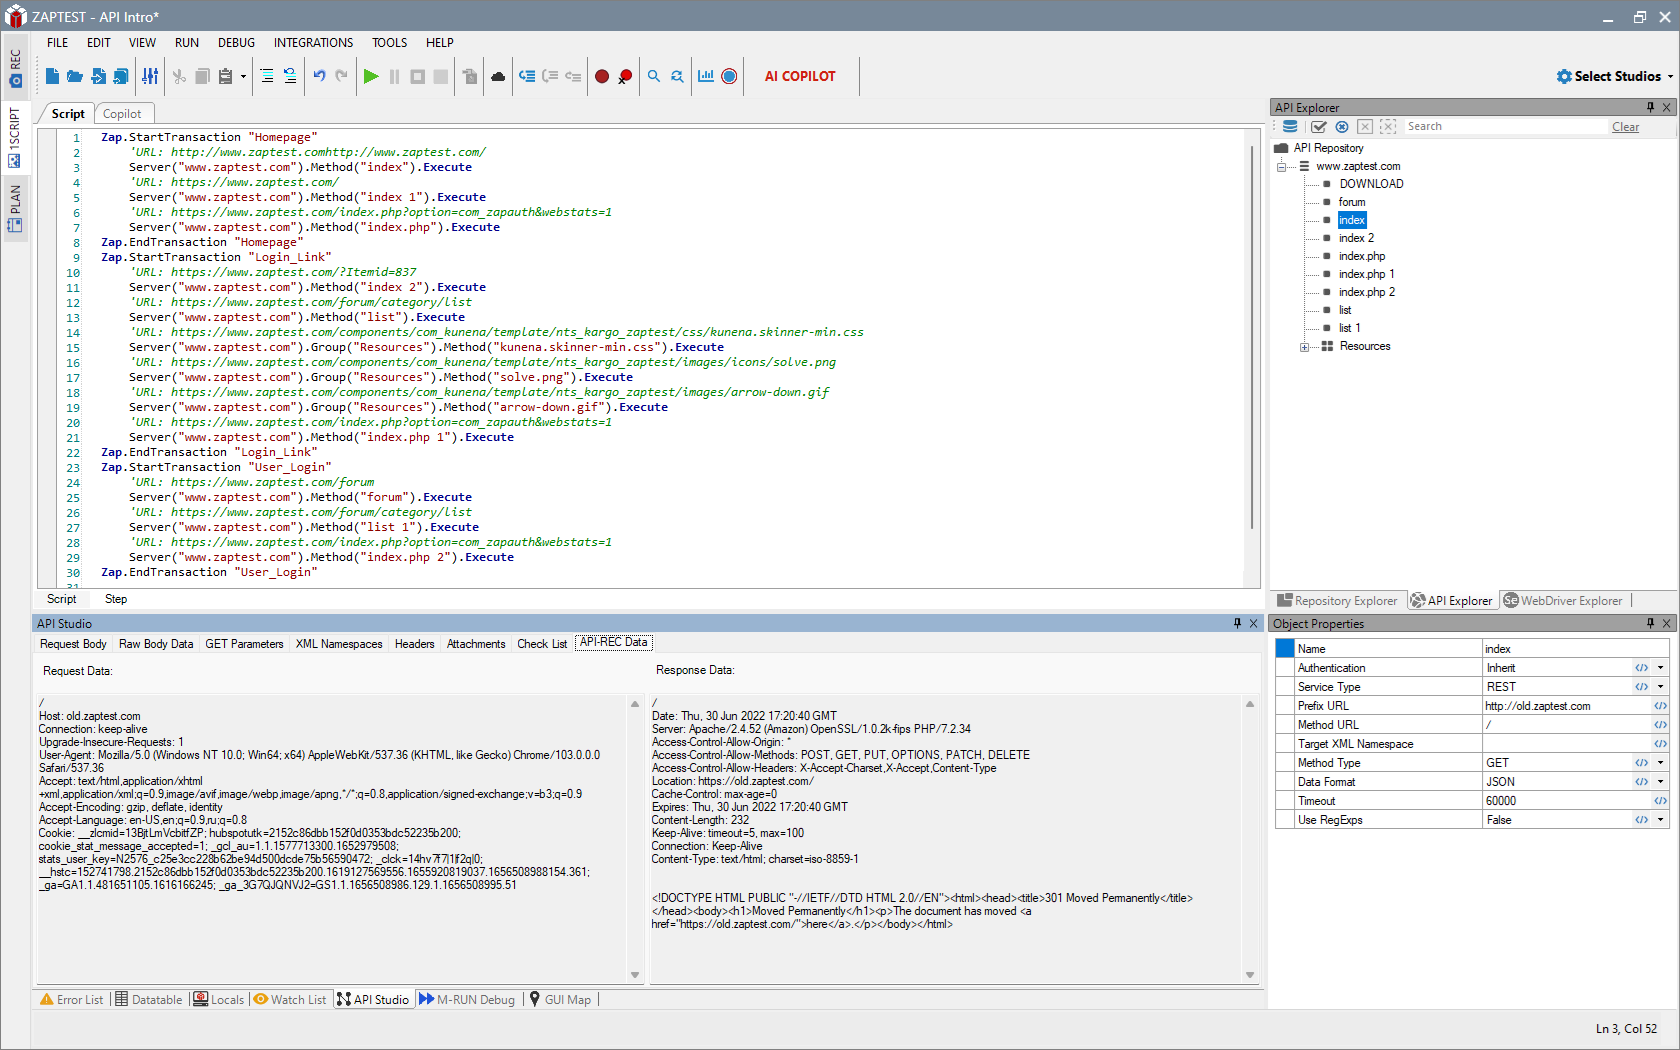Screen dimensions: 1680x1050
Task: Click the save all scripts icon
Action: (121, 76)
